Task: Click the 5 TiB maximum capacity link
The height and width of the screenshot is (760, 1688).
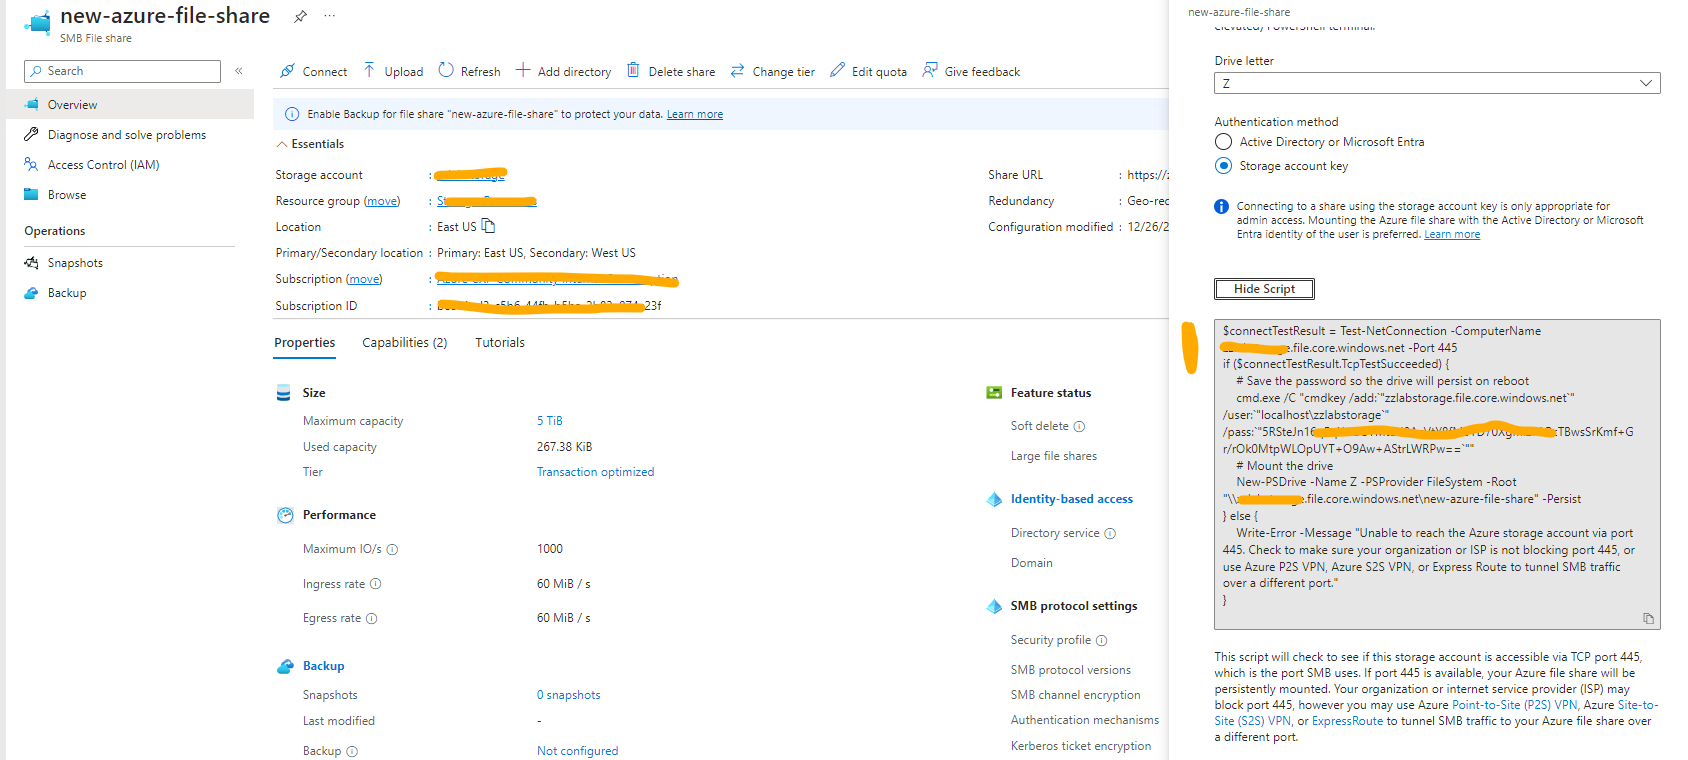Action: pyautogui.click(x=550, y=421)
